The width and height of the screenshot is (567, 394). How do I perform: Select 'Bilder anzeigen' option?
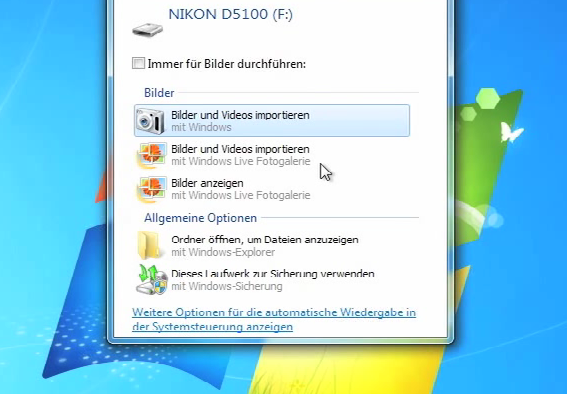(x=272, y=189)
